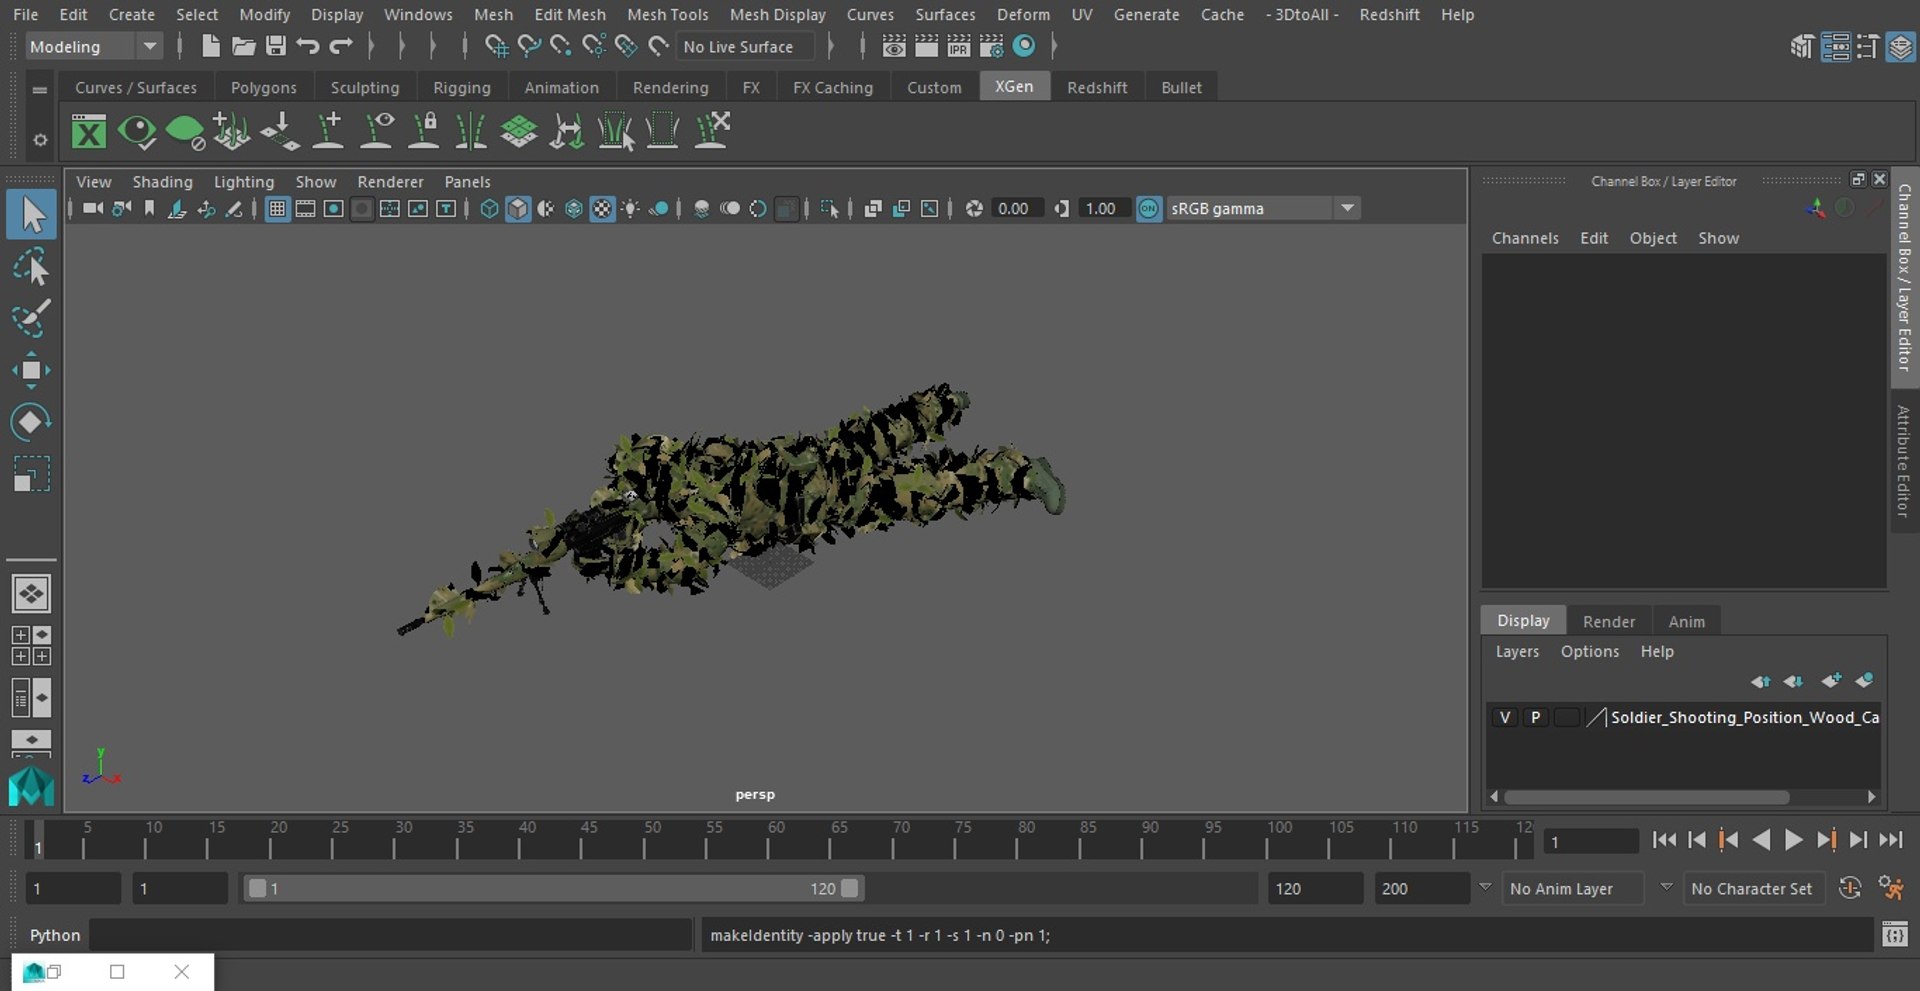Screen dimensions: 1920x991
Task: Open the Modeling menu set dropdown
Action: coord(93,46)
